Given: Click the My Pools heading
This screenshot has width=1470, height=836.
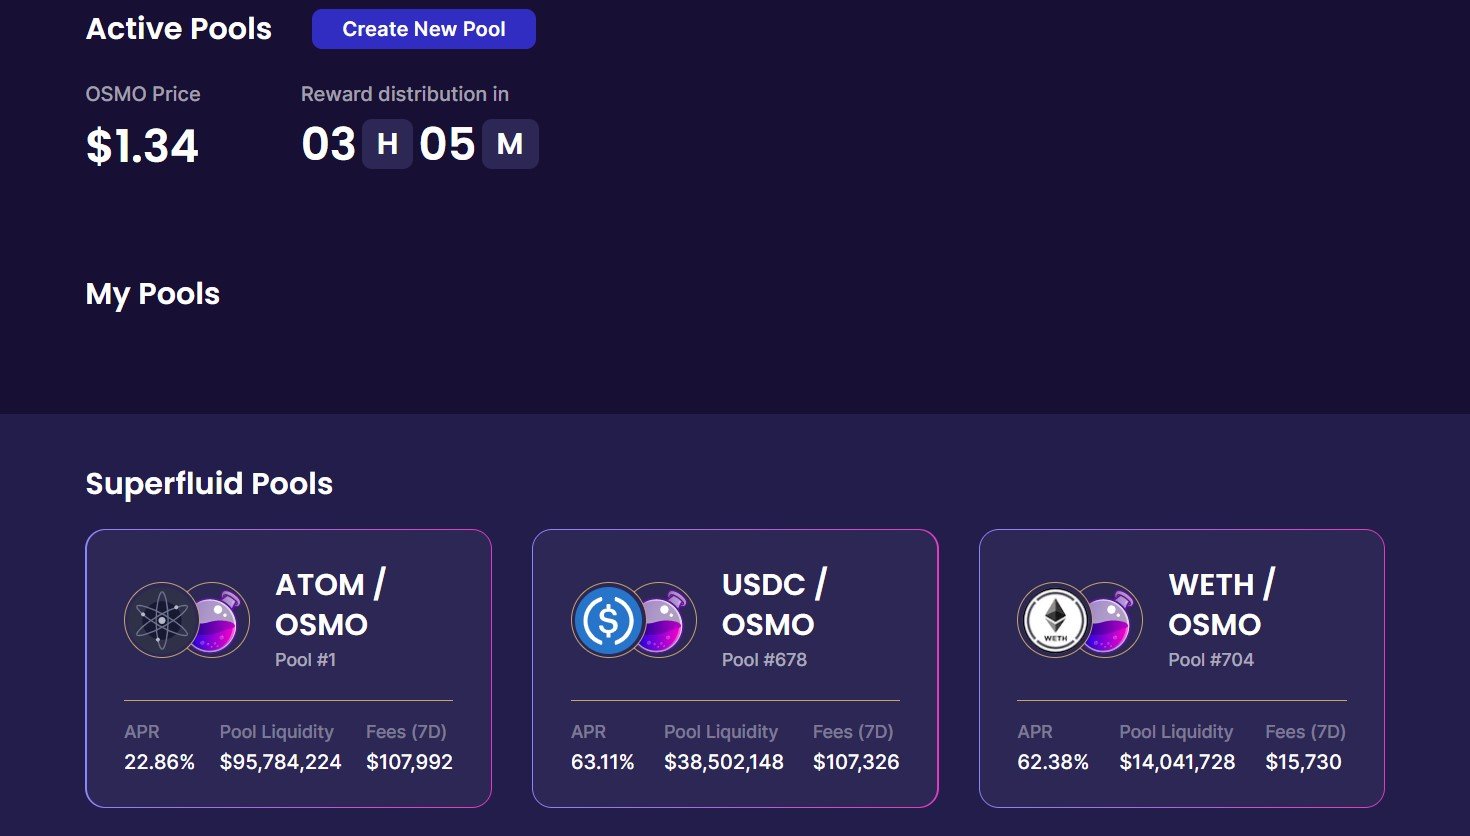Looking at the screenshot, I should (153, 294).
